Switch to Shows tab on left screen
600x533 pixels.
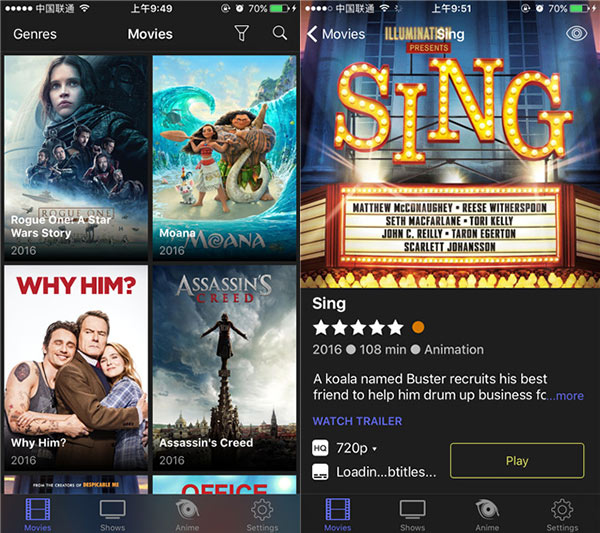112,515
